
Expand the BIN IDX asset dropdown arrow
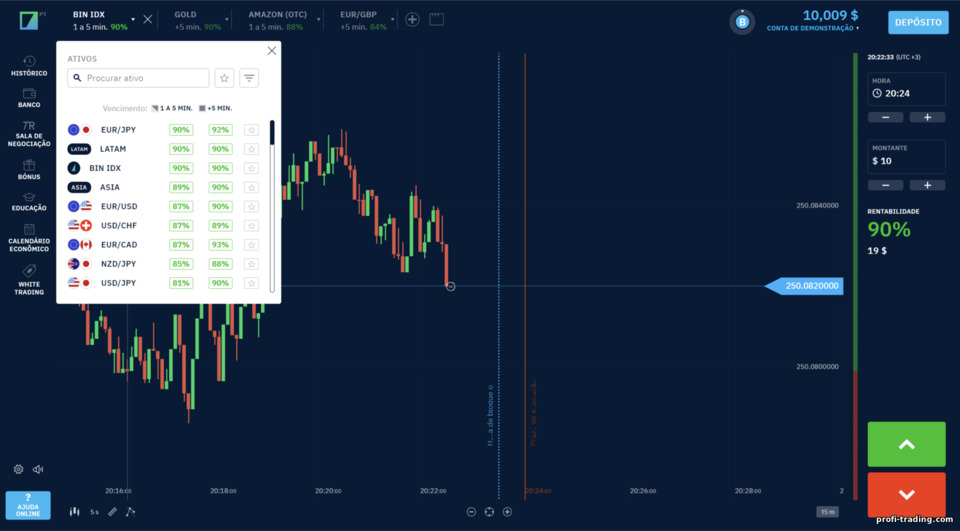tap(133, 20)
